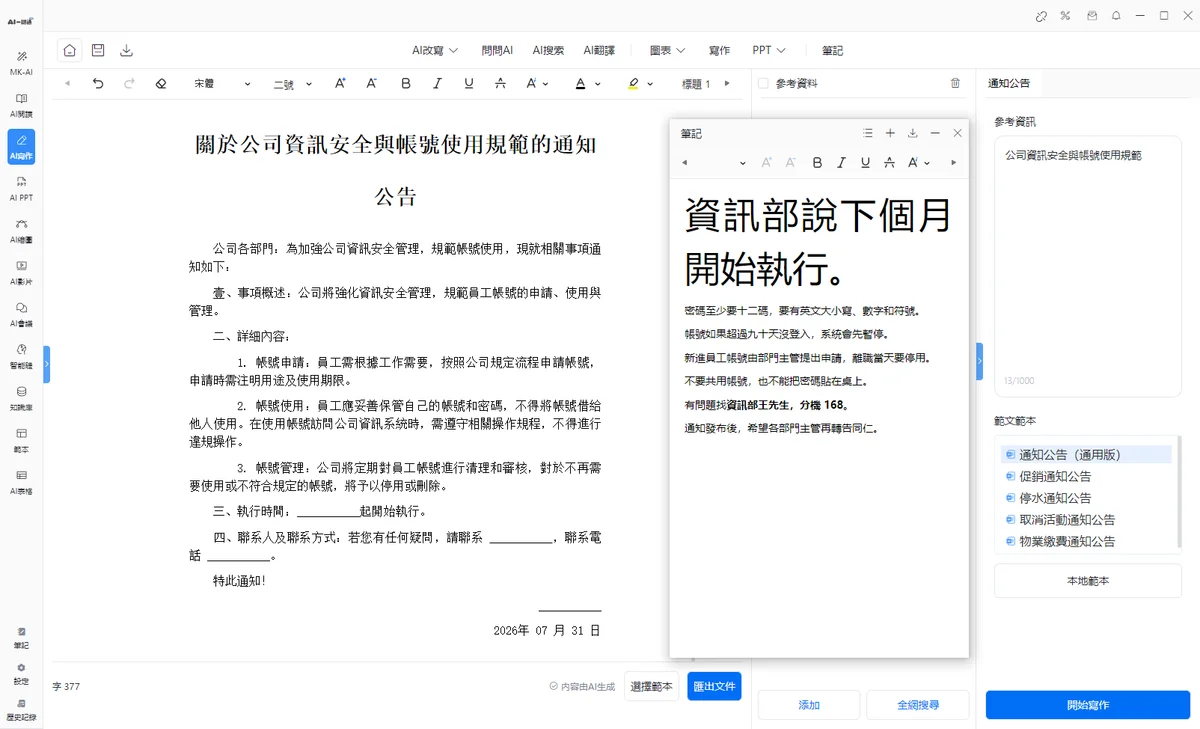Viewport: 1200px width, 729px height.
Task: Click the 參考資訊 text input field
Action: click(1088, 267)
